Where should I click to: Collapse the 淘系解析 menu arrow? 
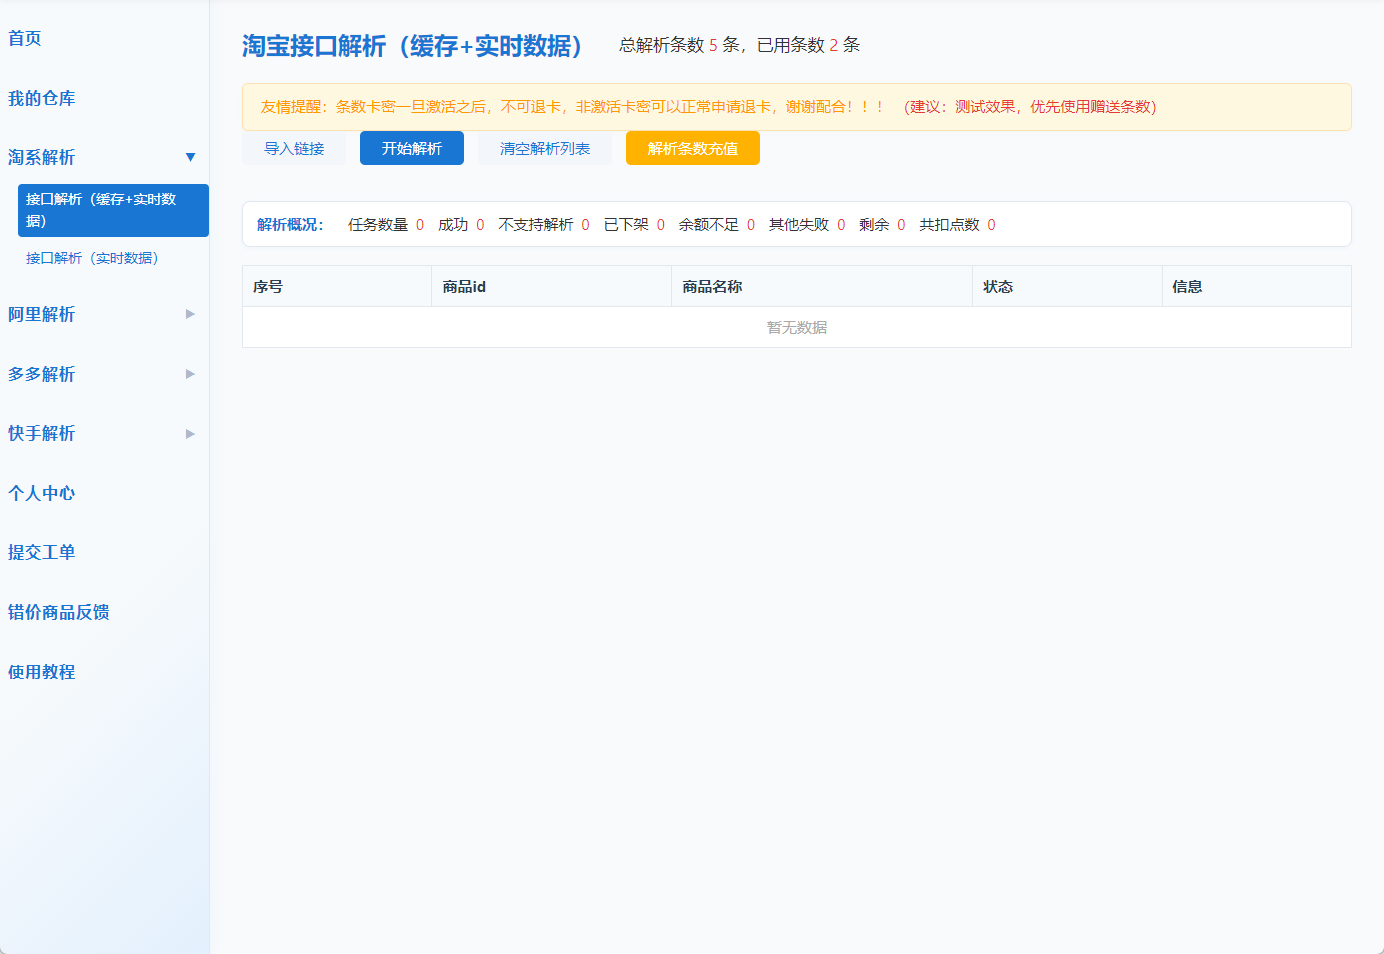[x=190, y=157]
